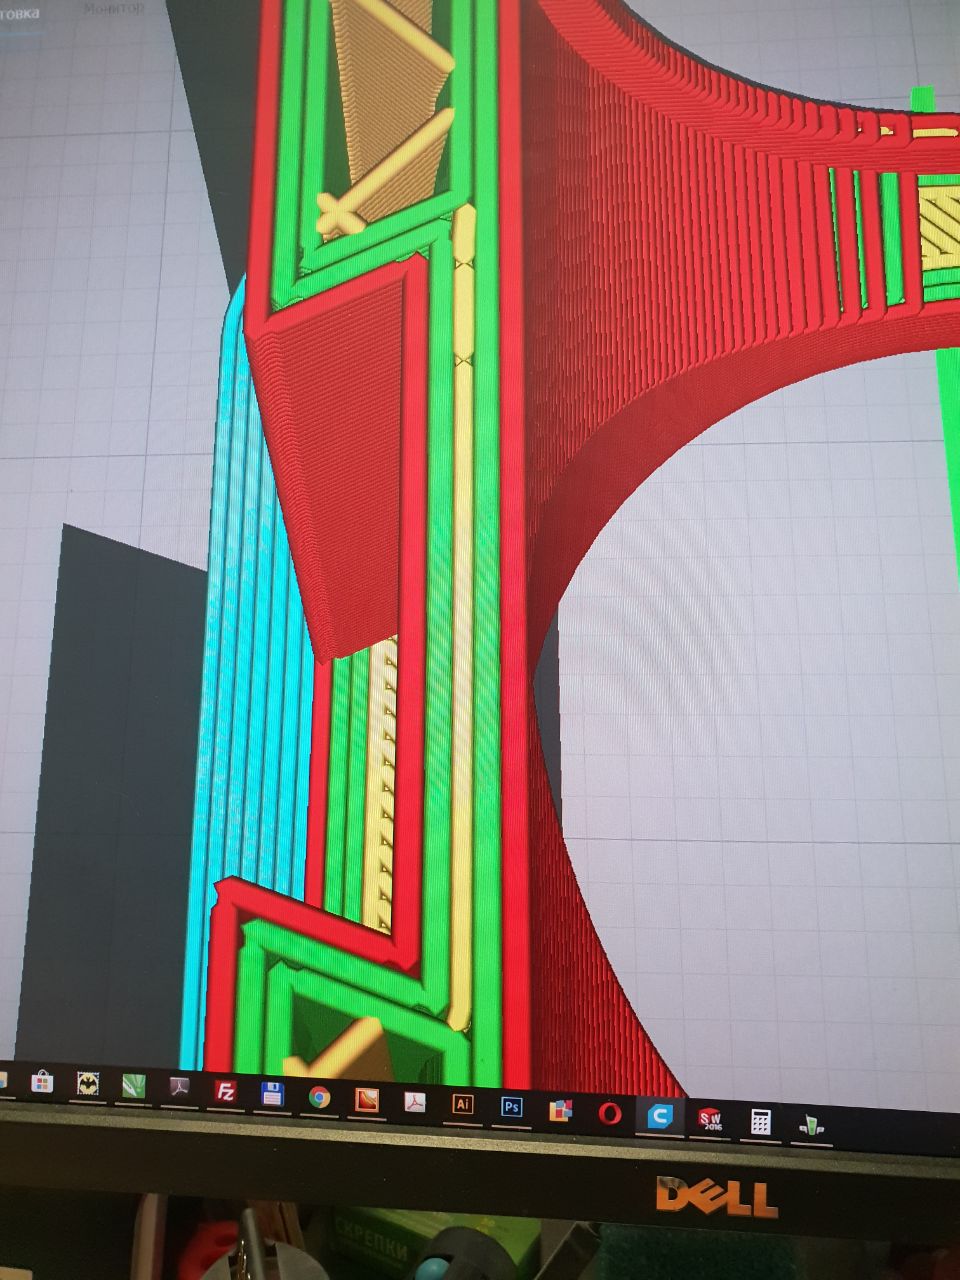Open Google Chrome from the taskbar
Screen dimensions: 960x1280
coord(319,1097)
